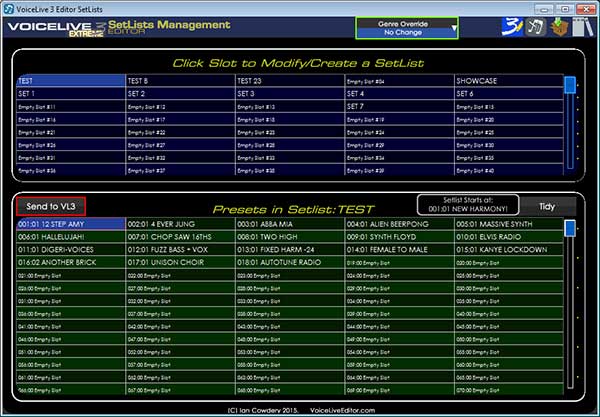Pick the ABBA MIA preset
The width and height of the screenshot is (600, 417).
click(x=288, y=224)
